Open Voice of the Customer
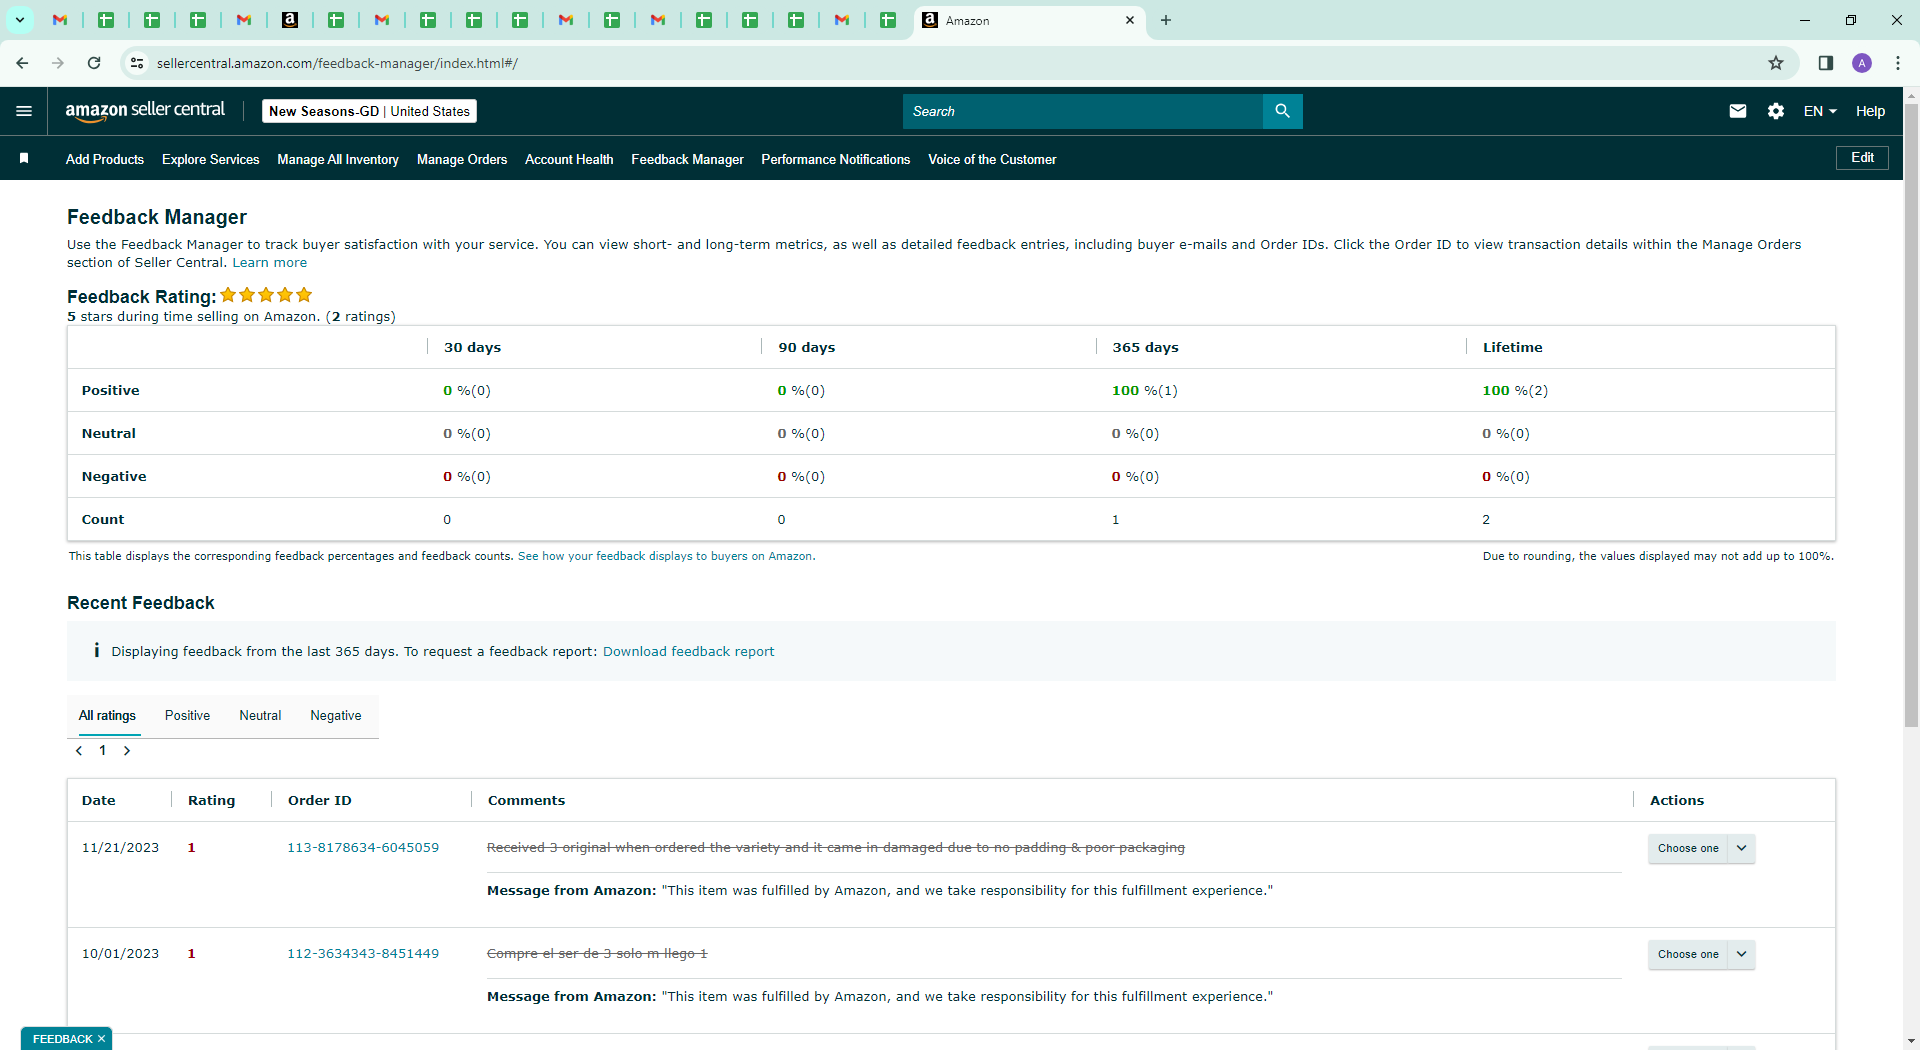This screenshot has height=1050, width=1920. pos(992,159)
